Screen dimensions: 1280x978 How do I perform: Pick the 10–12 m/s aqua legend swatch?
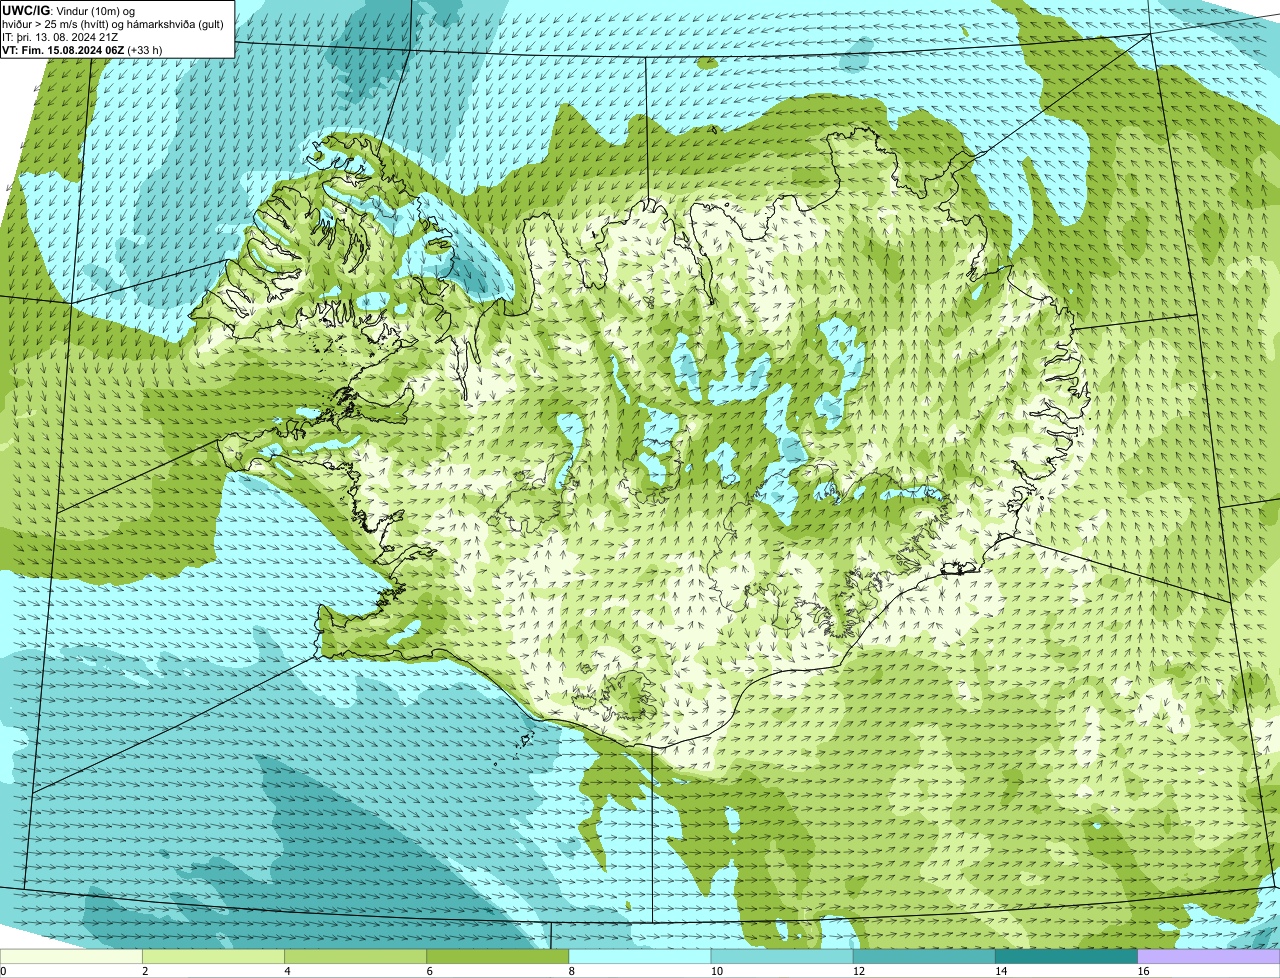782,956
